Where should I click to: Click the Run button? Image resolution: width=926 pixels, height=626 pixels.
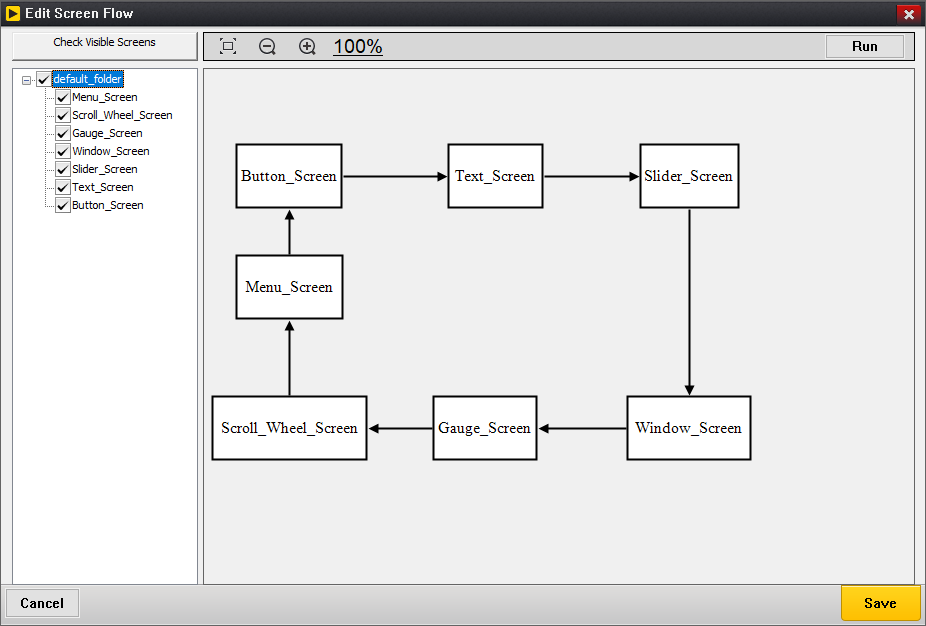coord(864,46)
